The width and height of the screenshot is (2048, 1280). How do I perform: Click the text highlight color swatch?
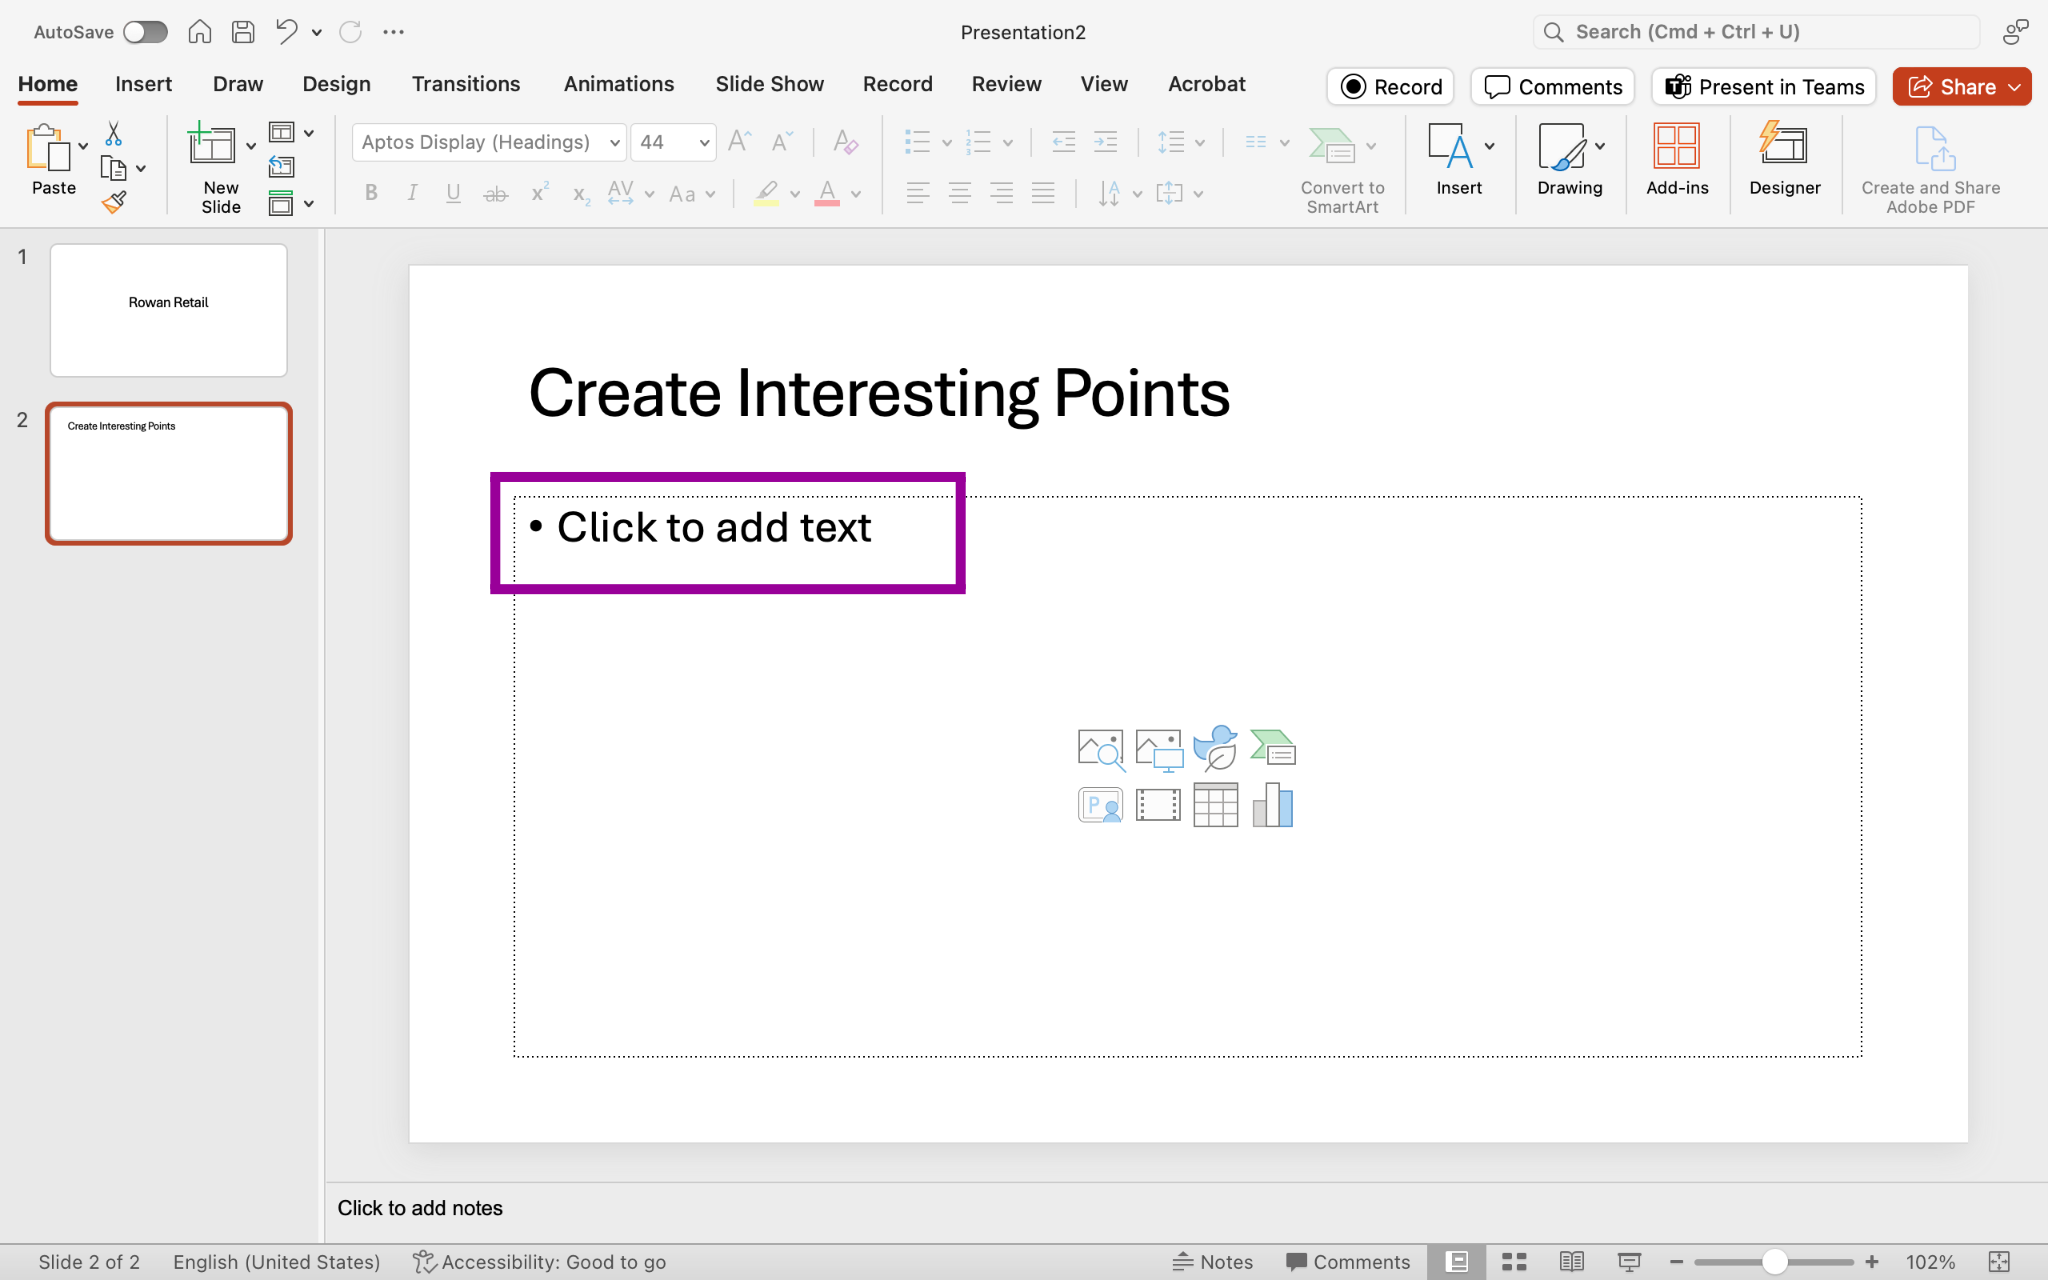point(767,193)
